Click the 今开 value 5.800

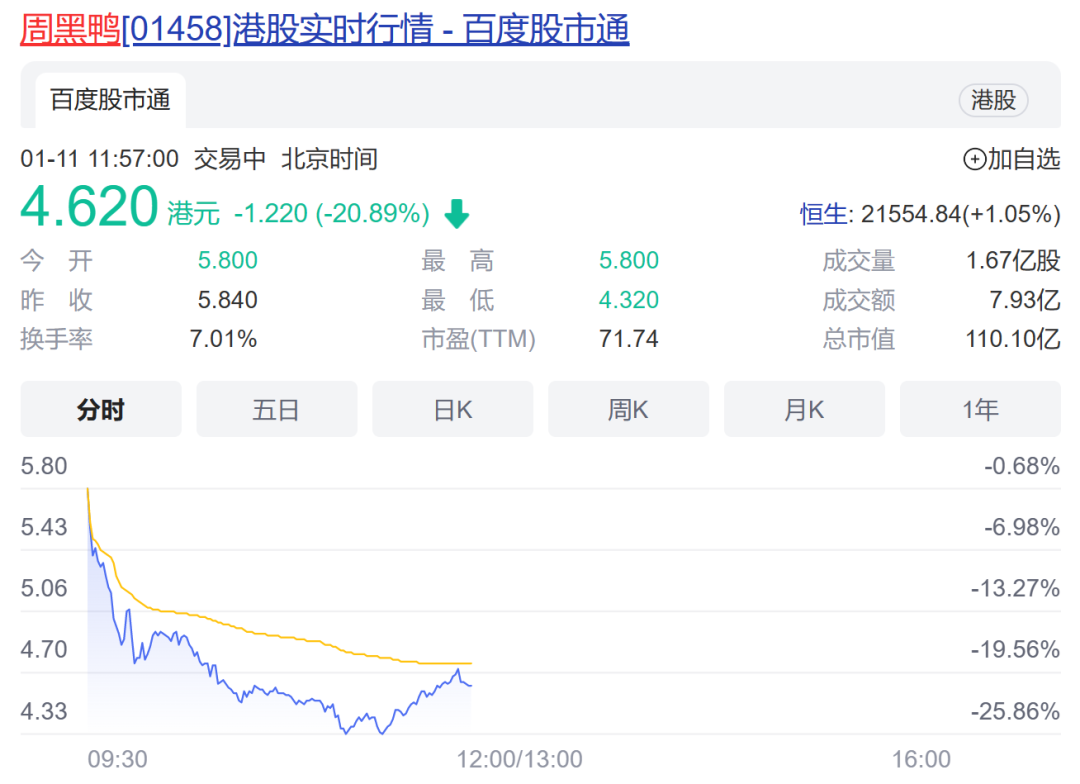227,260
